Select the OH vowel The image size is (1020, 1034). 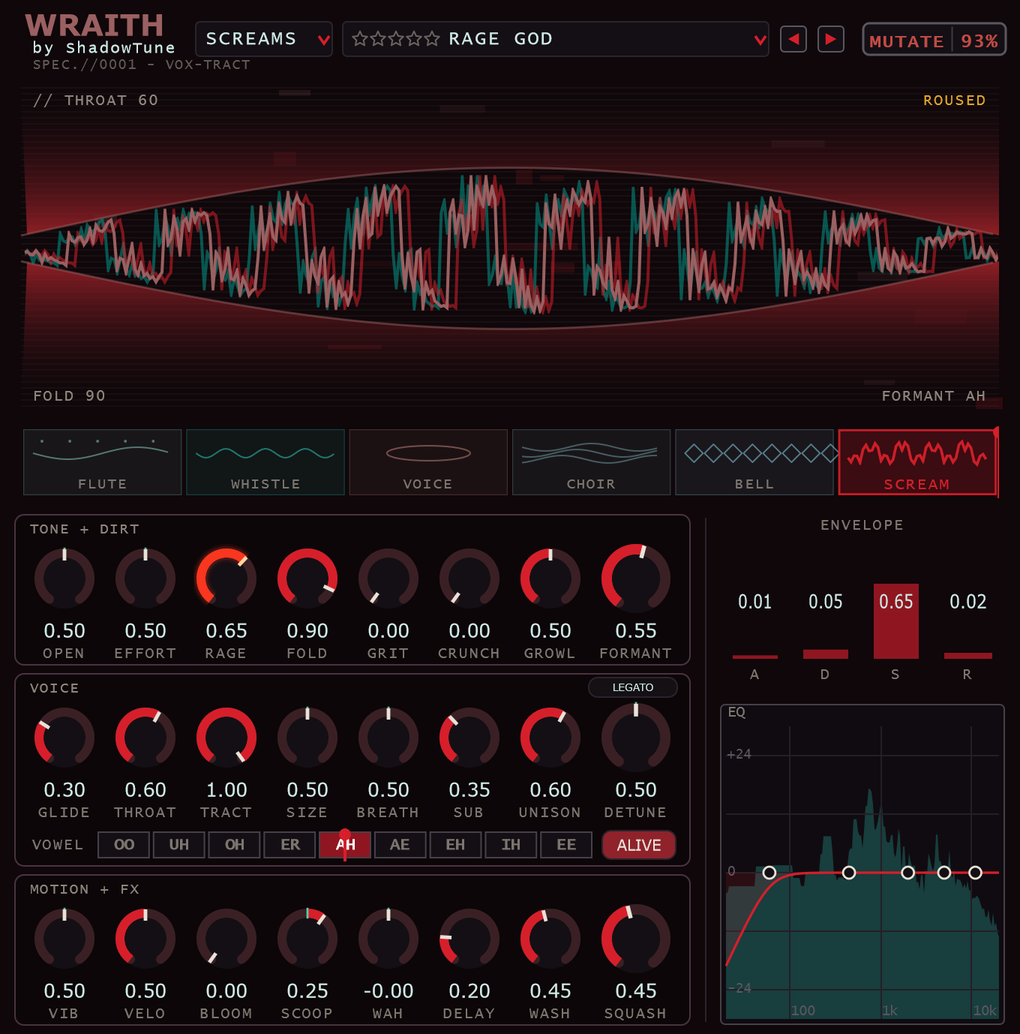click(234, 845)
